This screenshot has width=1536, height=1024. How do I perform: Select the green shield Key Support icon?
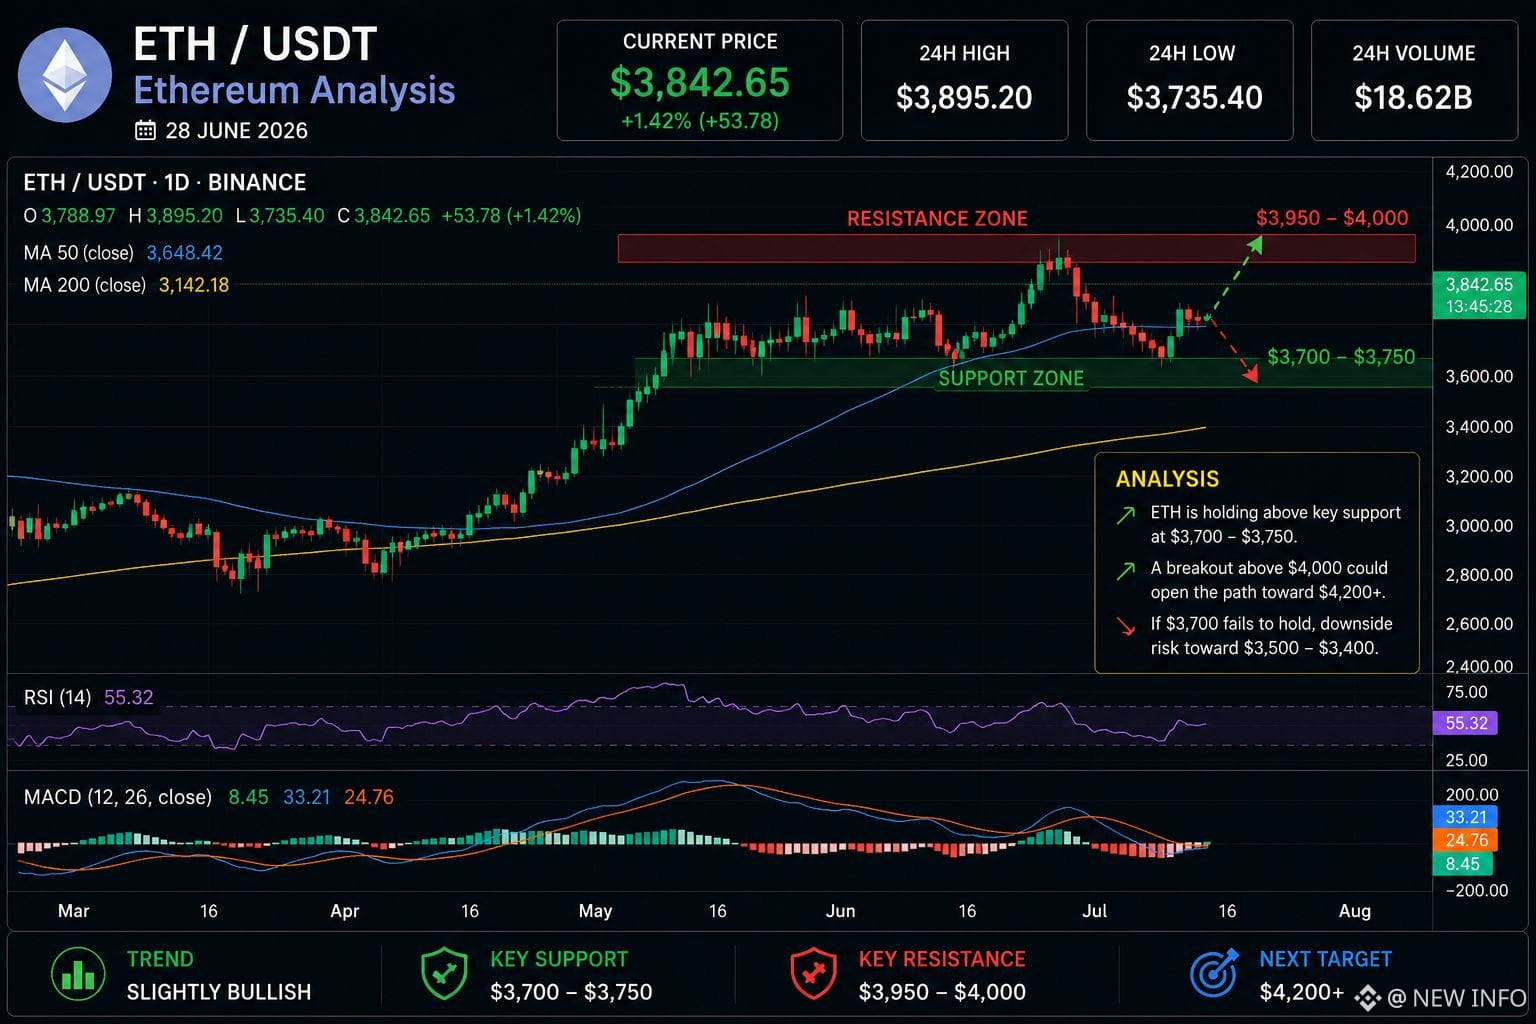(445, 974)
